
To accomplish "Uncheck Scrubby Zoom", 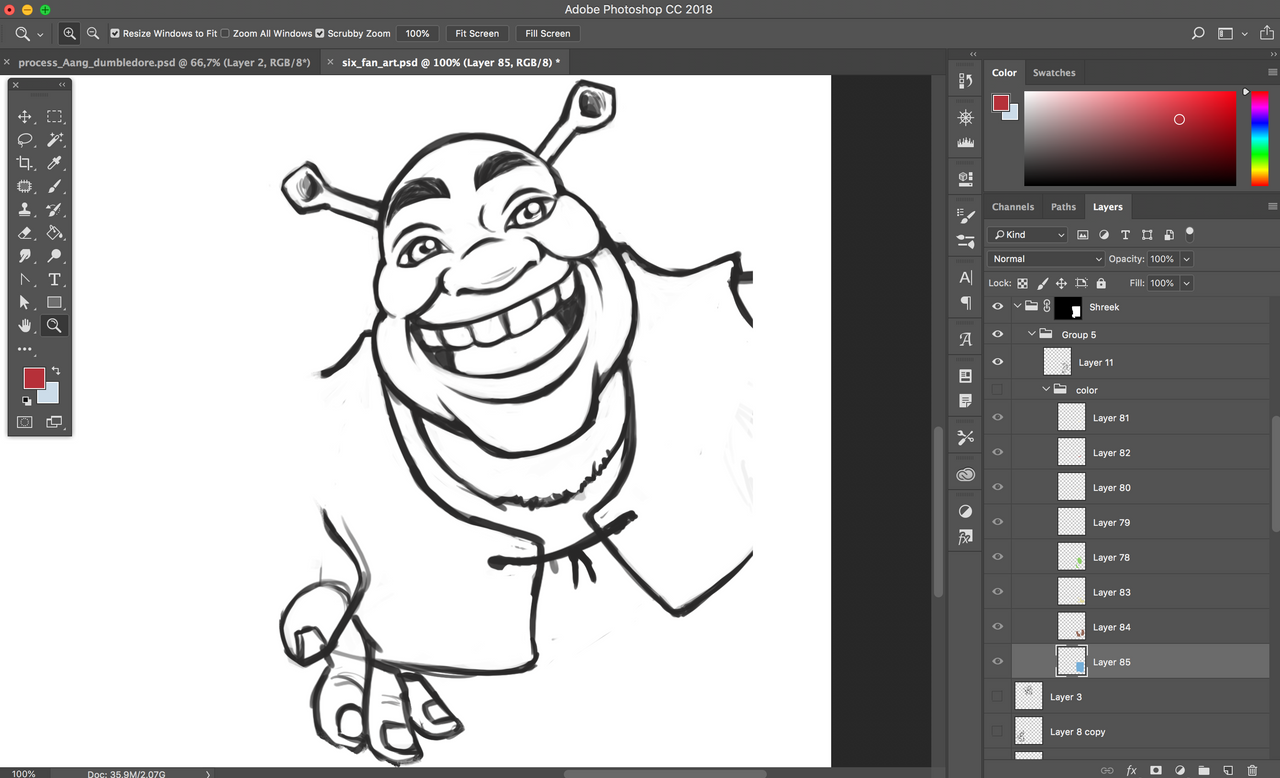I will click(x=320, y=33).
